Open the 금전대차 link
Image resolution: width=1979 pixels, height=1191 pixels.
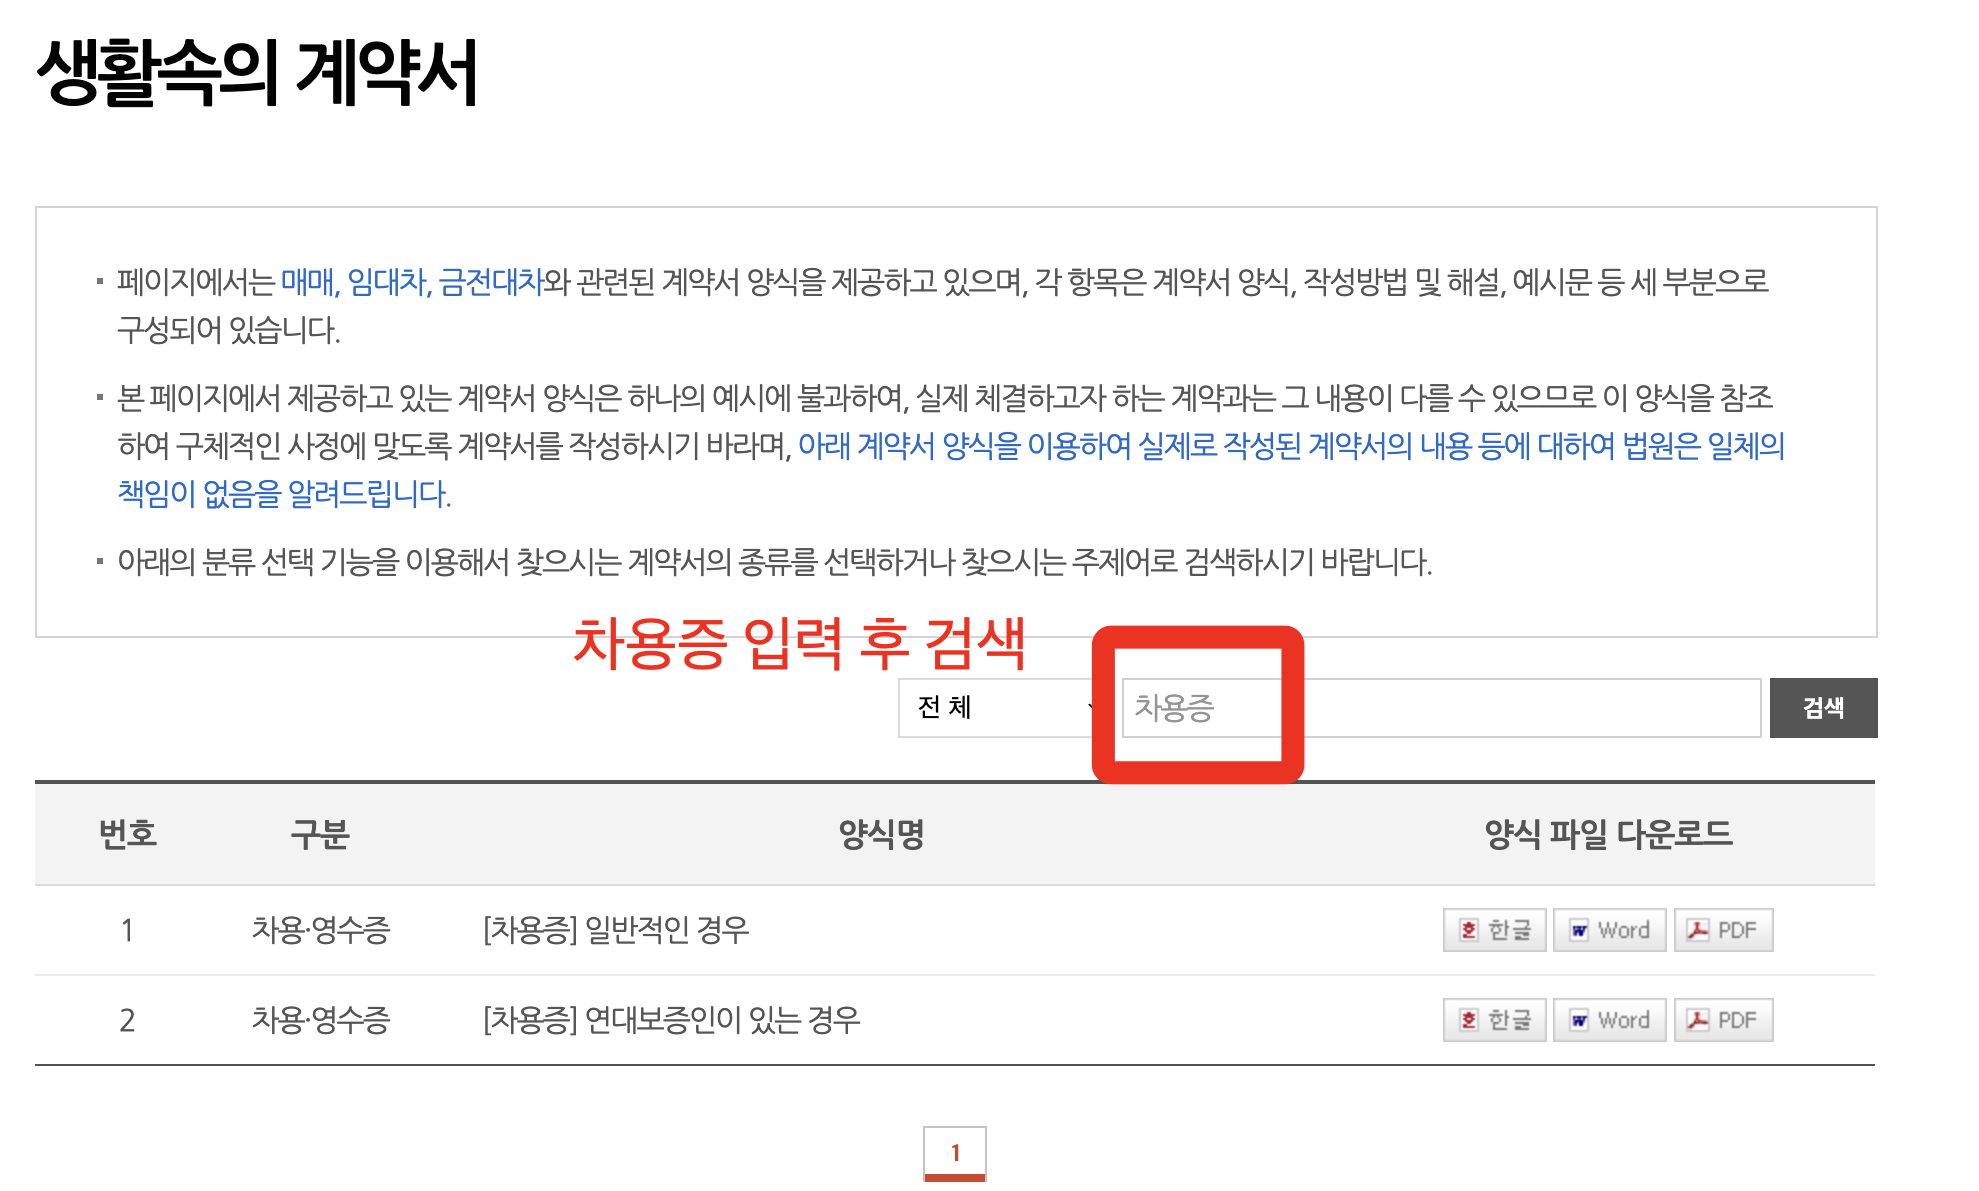coord(492,283)
